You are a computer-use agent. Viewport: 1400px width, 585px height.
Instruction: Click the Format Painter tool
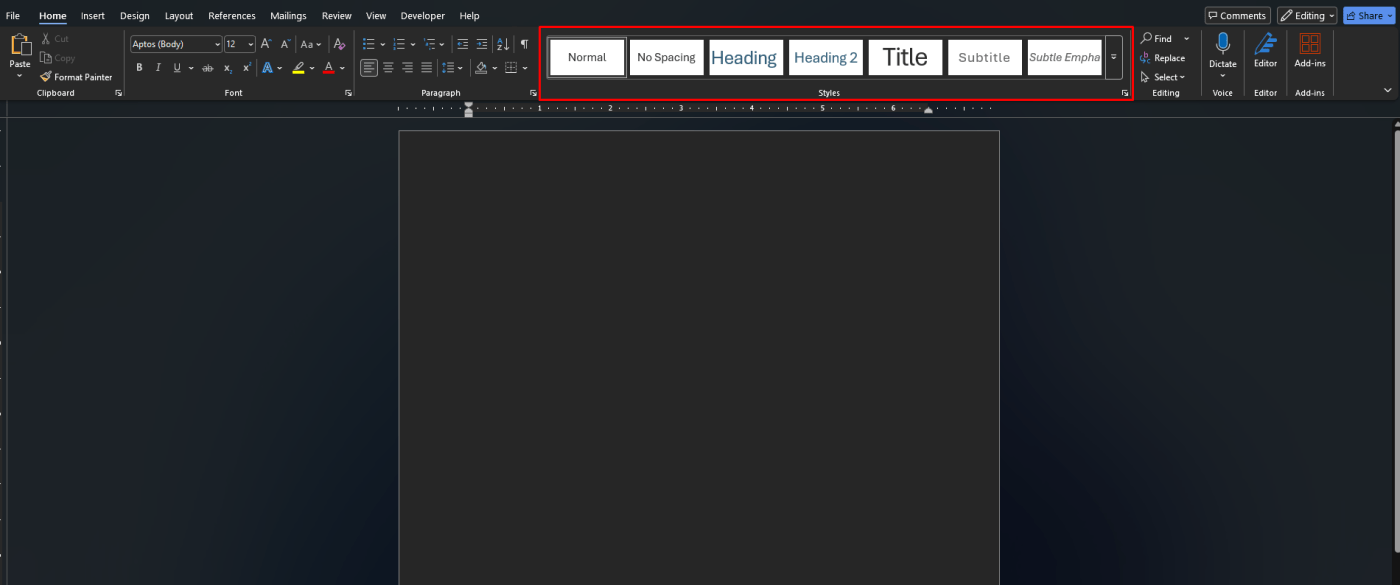[76, 77]
